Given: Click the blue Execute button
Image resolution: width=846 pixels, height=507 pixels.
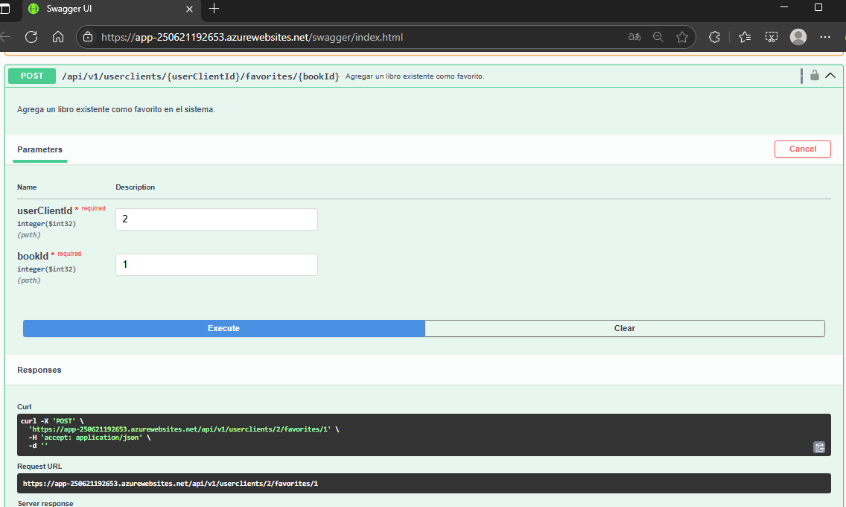Looking at the screenshot, I should (224, 328).
